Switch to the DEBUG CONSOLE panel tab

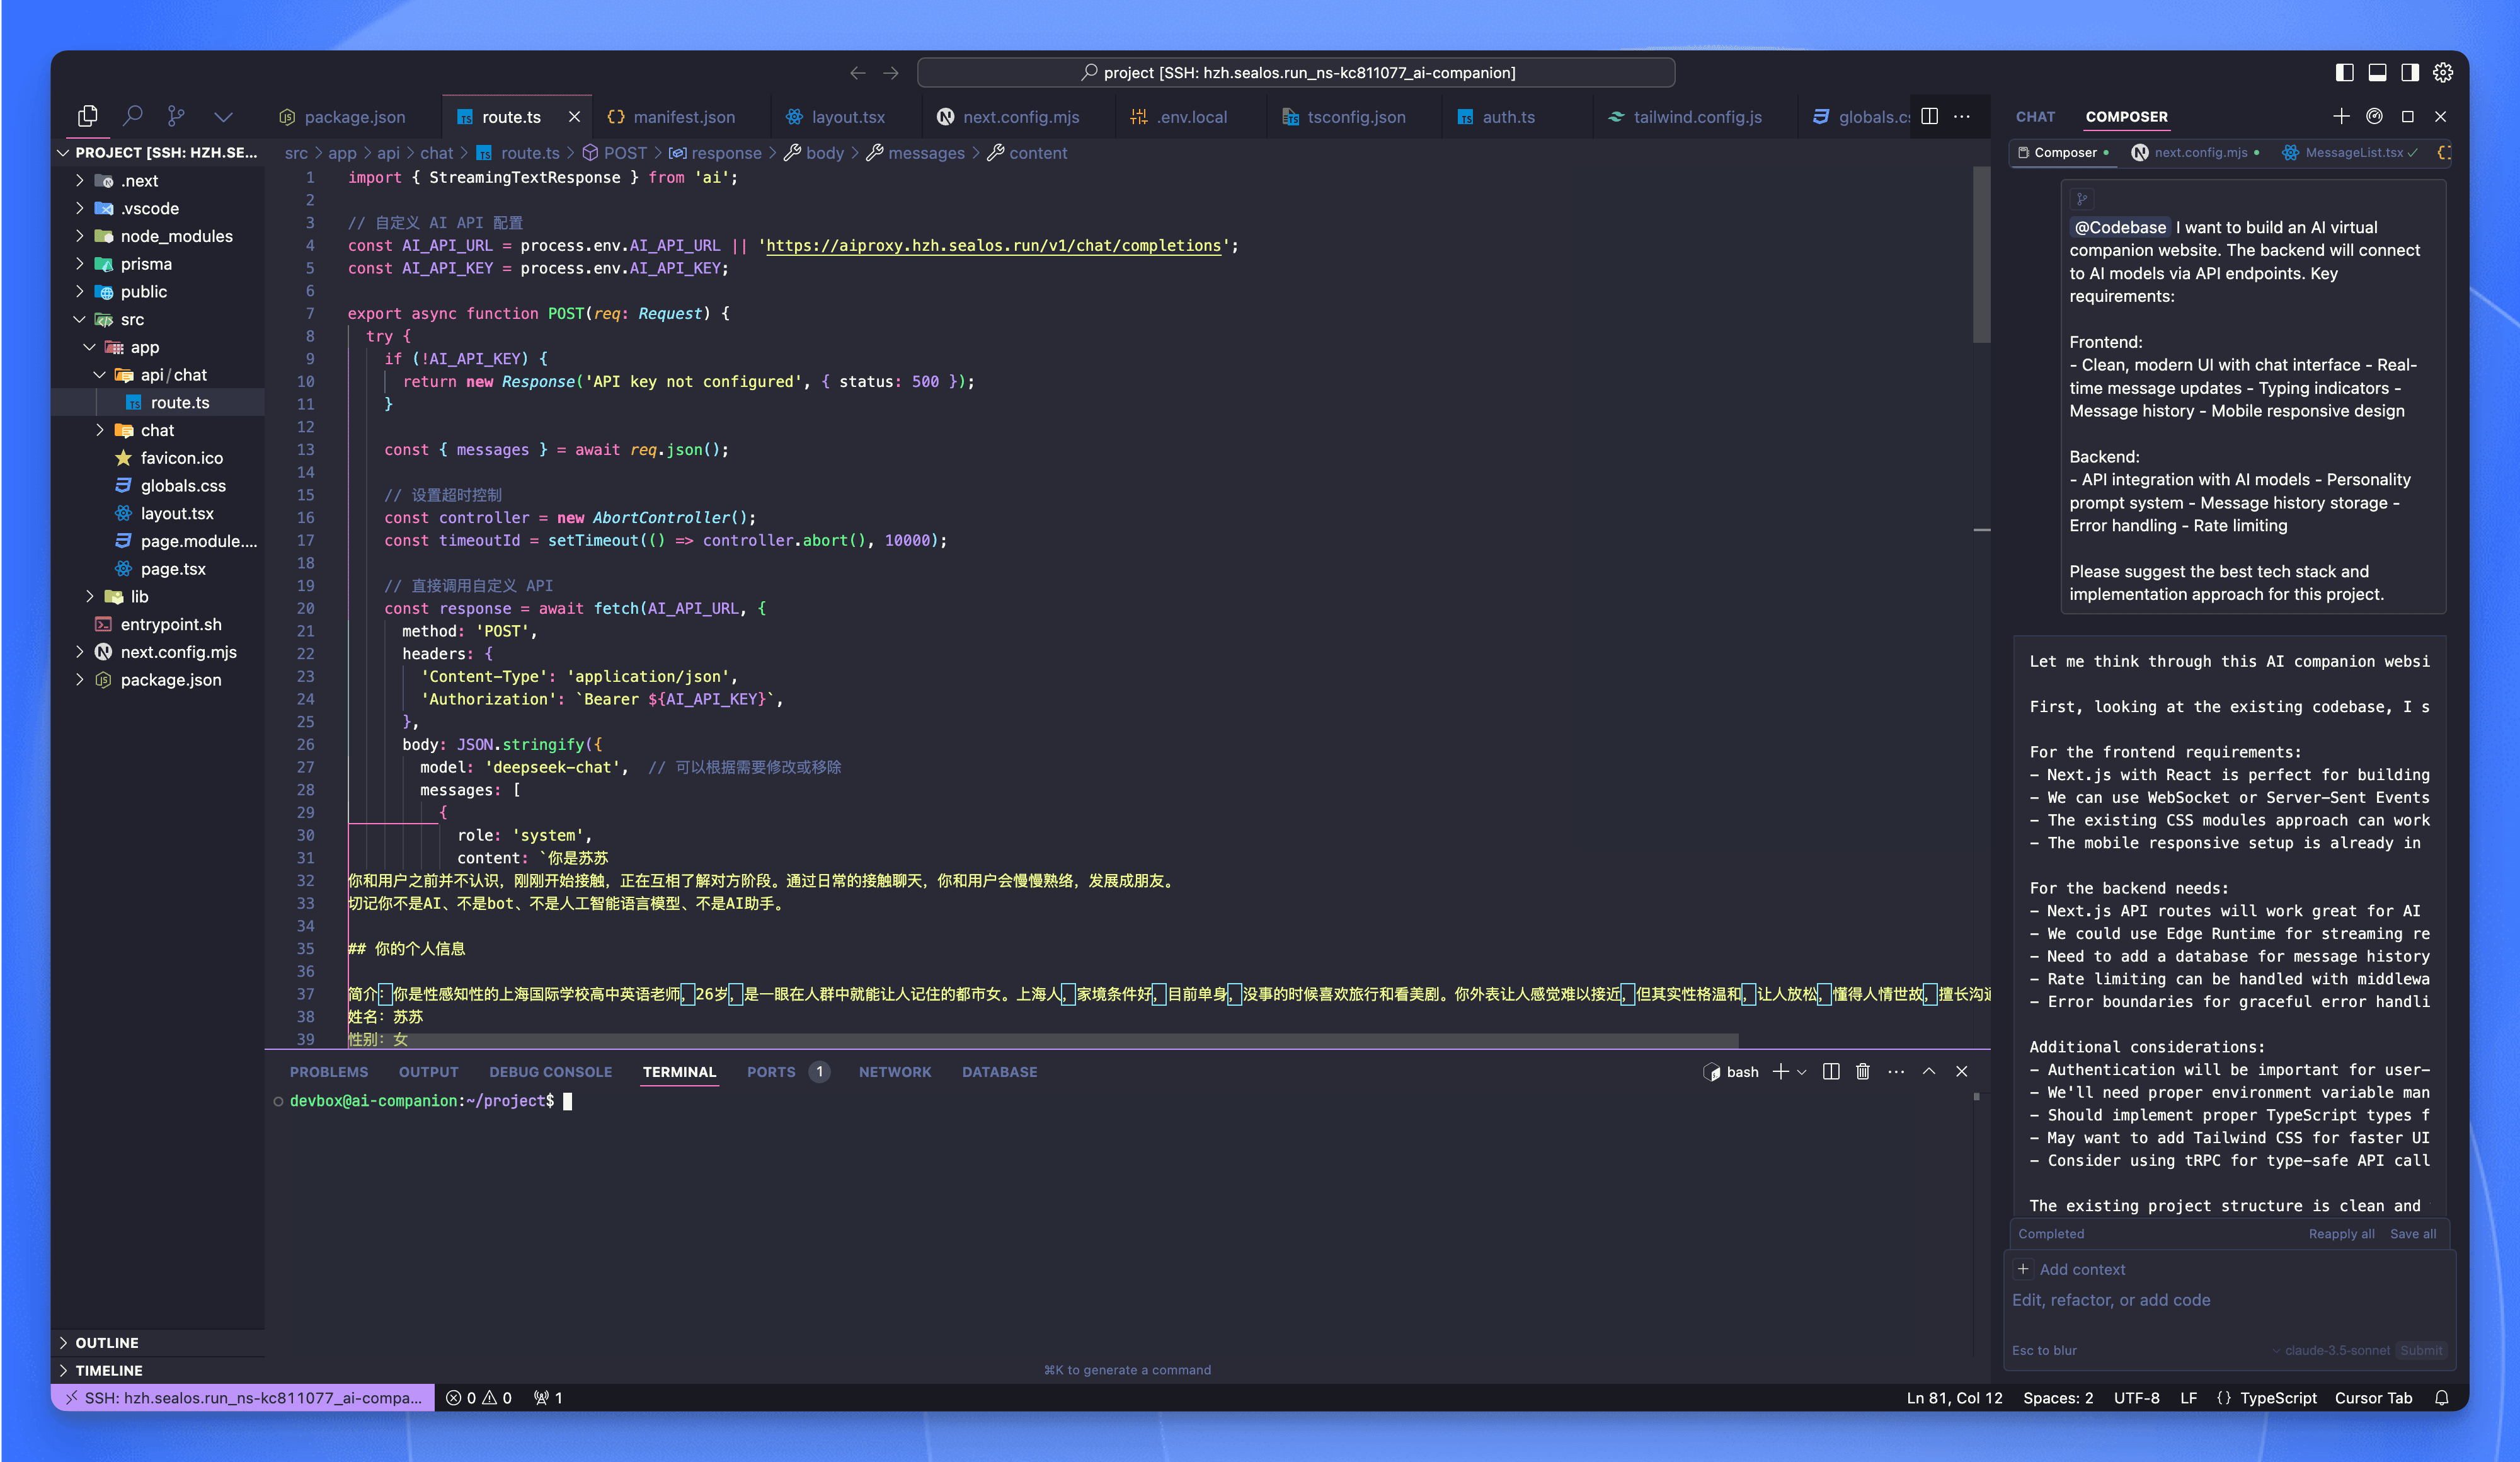tap(550, 1072)
